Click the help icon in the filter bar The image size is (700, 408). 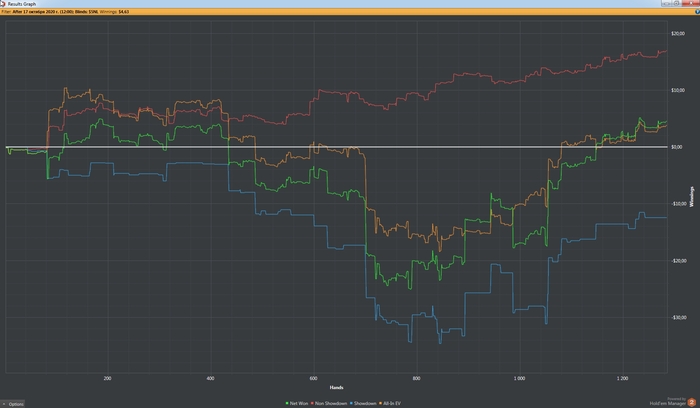pos(697,12)
